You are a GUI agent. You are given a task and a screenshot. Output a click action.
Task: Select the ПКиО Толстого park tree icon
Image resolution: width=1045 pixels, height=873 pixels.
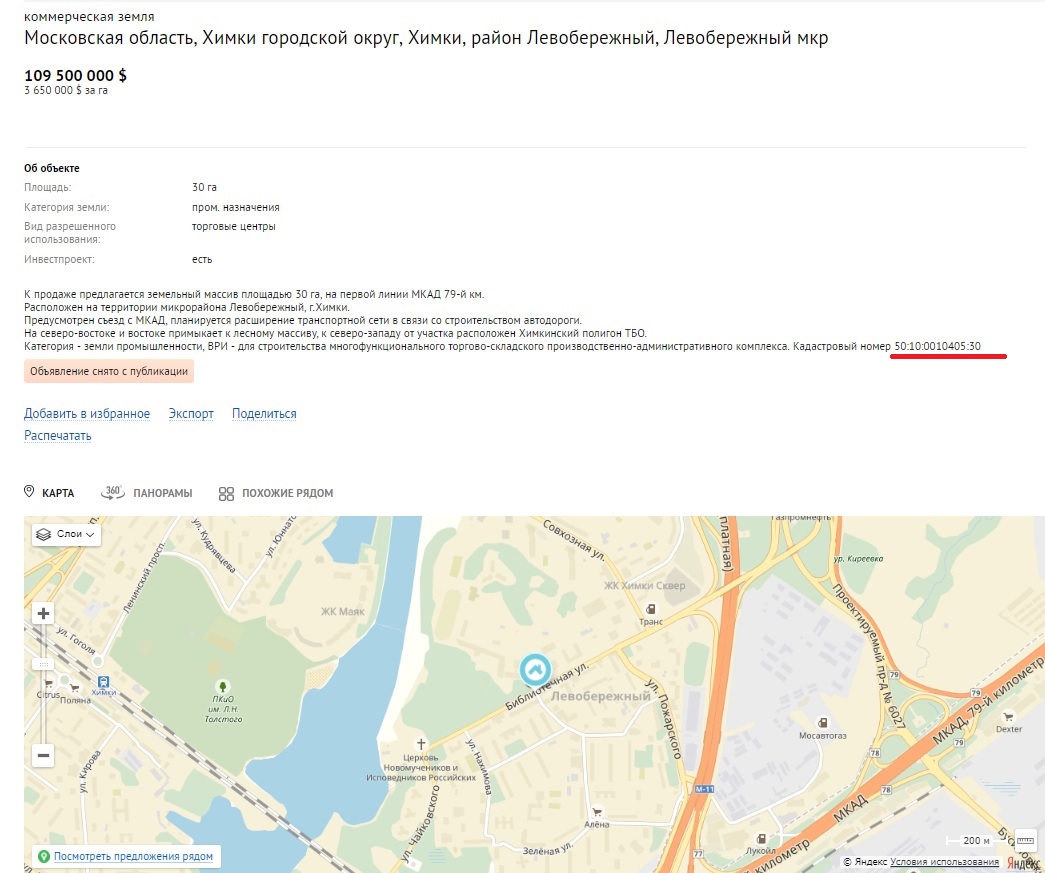tap(222, 686)
